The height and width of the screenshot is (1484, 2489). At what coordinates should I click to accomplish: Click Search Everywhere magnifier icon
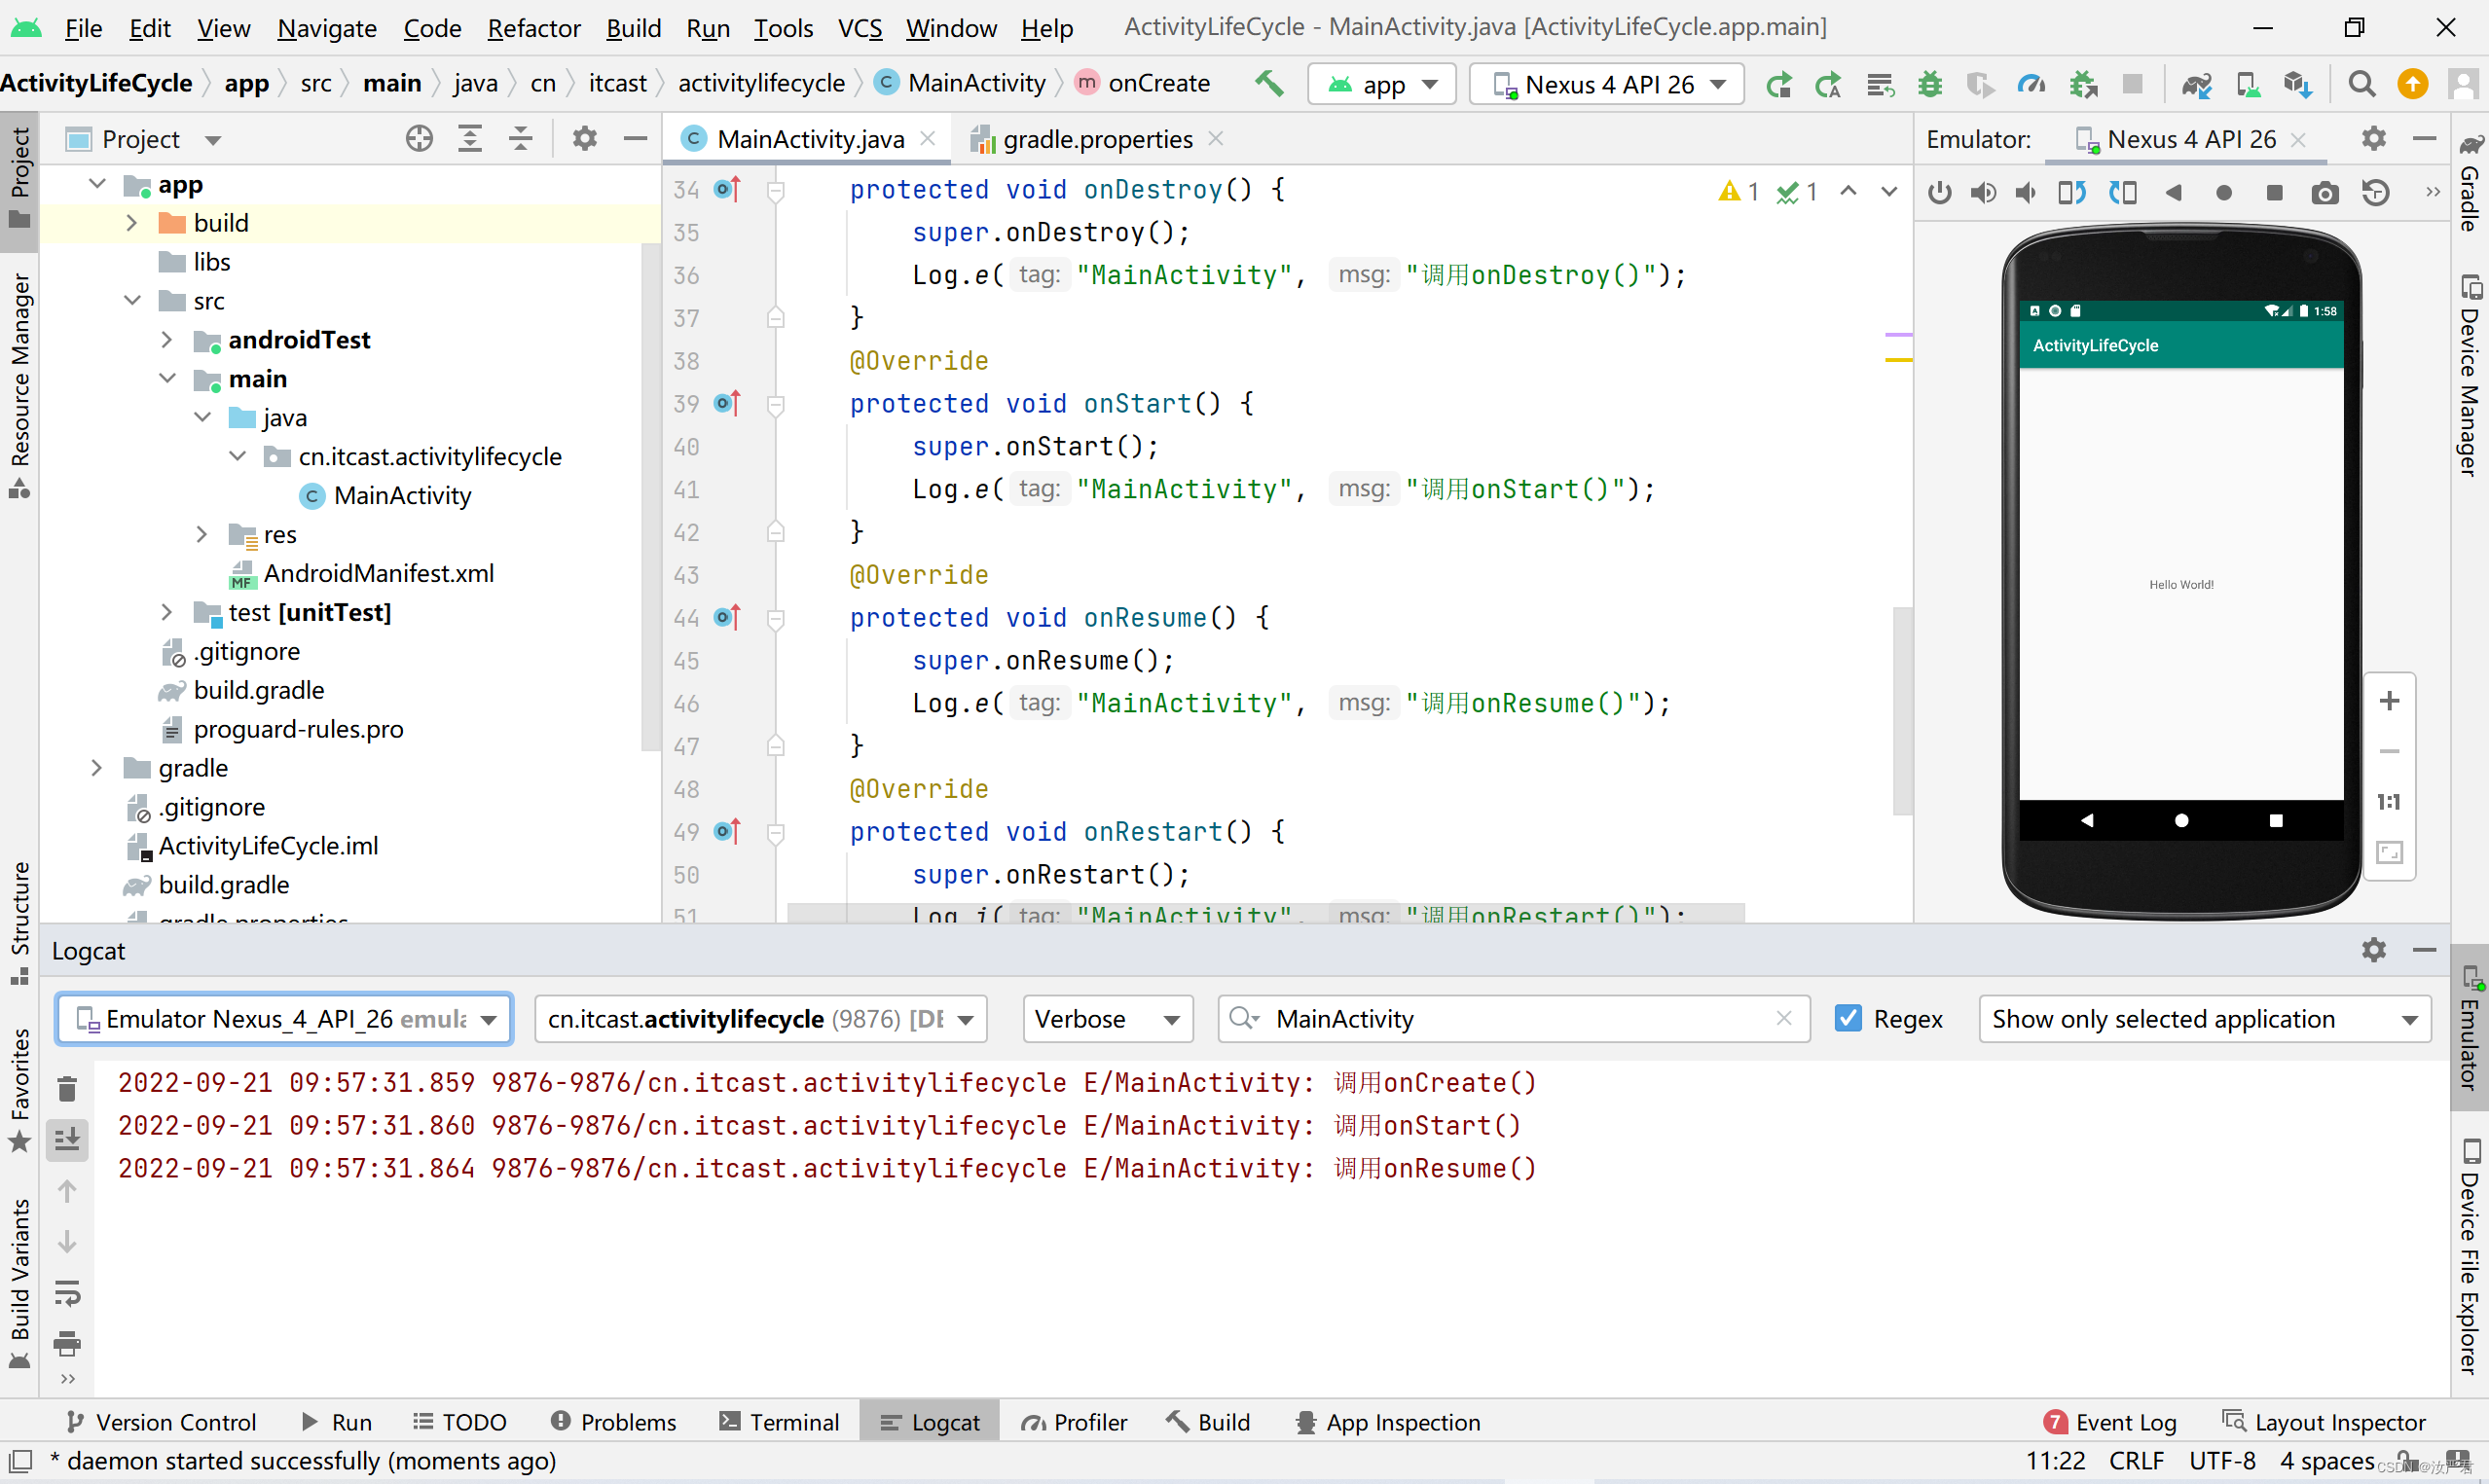(2361, 84)
